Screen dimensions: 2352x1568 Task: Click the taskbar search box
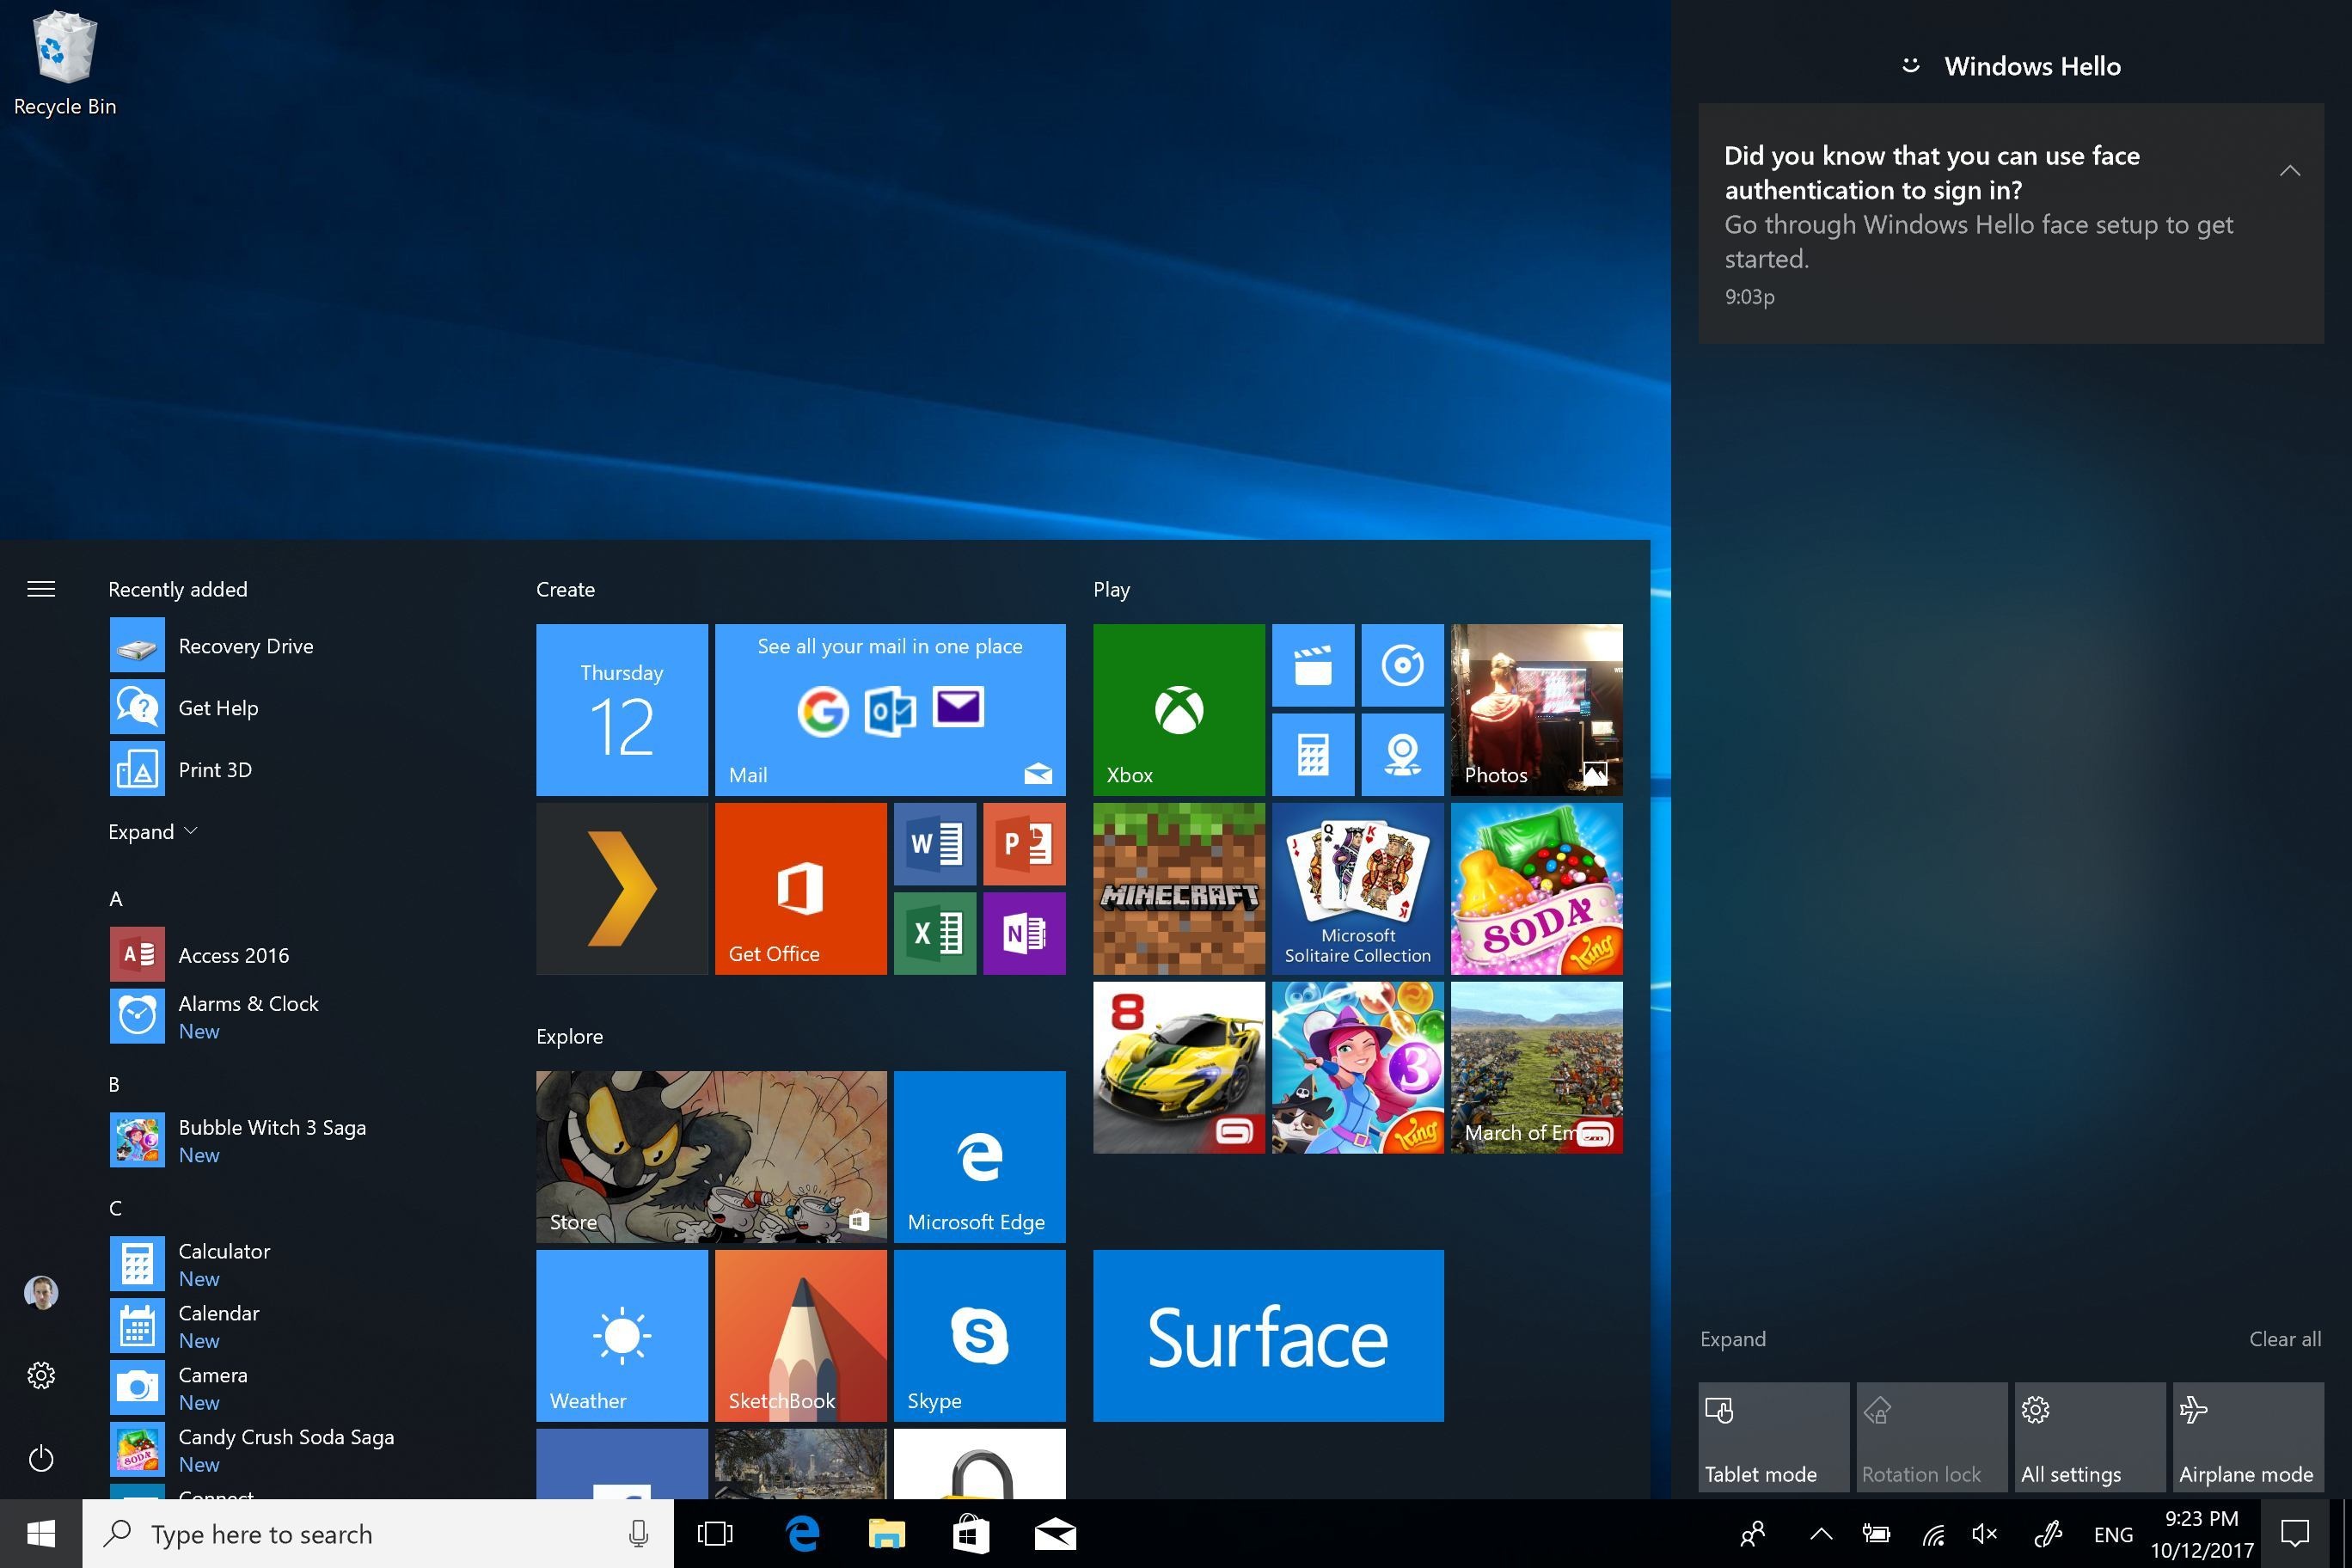(378, 1533)
